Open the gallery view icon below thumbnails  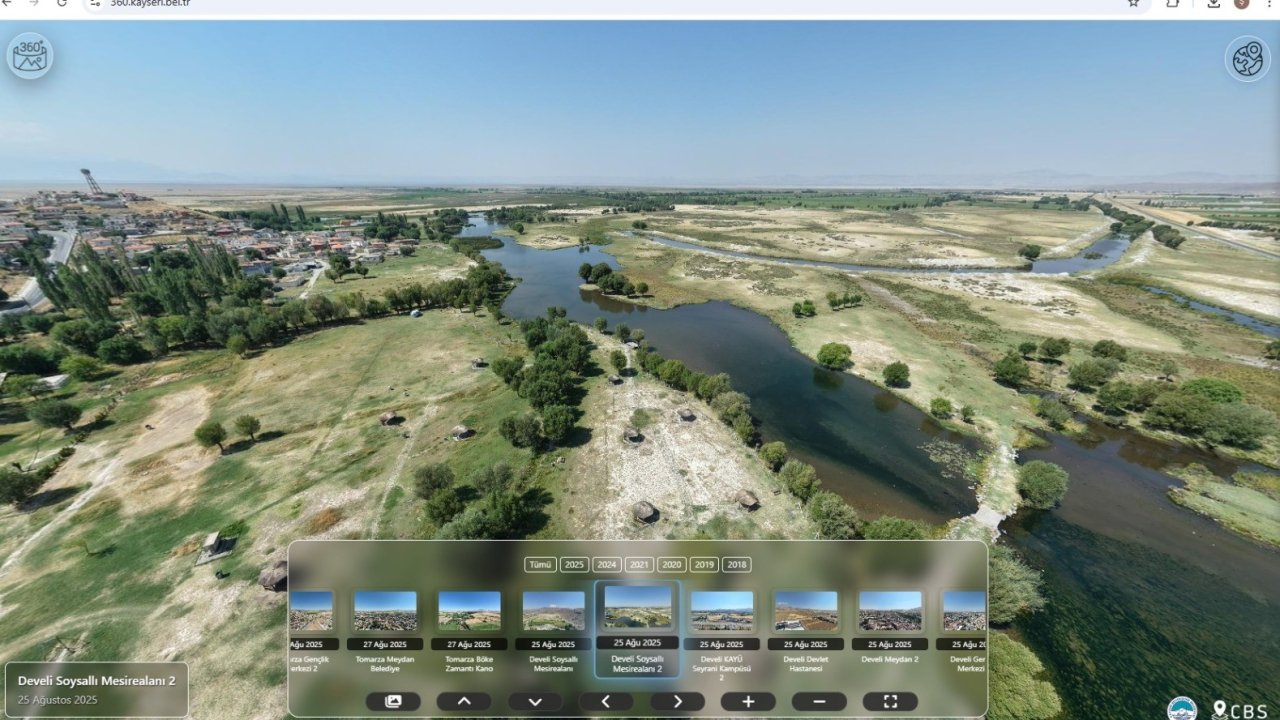tap(396, 700)
